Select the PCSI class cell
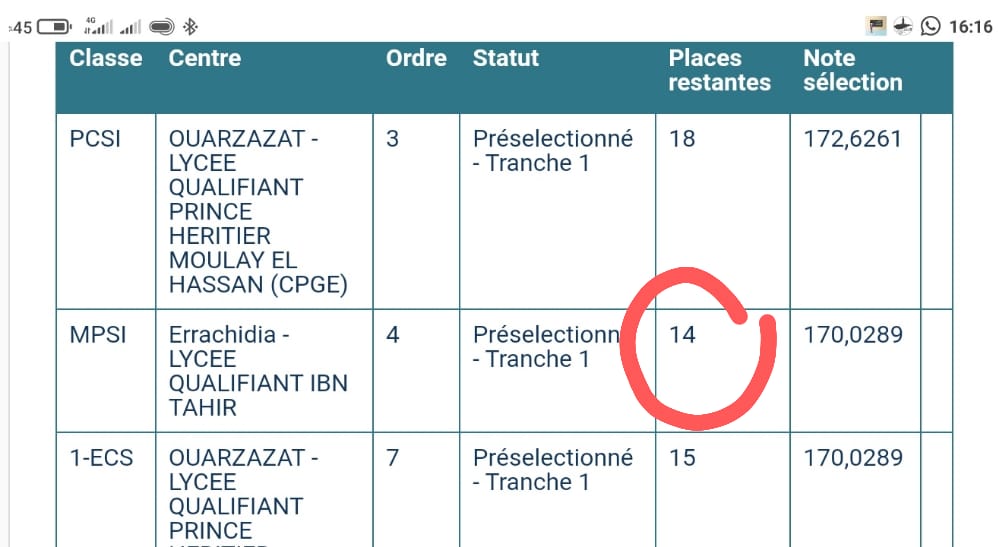The height and width of the screenshot is (547, 999). coord(95,139)
